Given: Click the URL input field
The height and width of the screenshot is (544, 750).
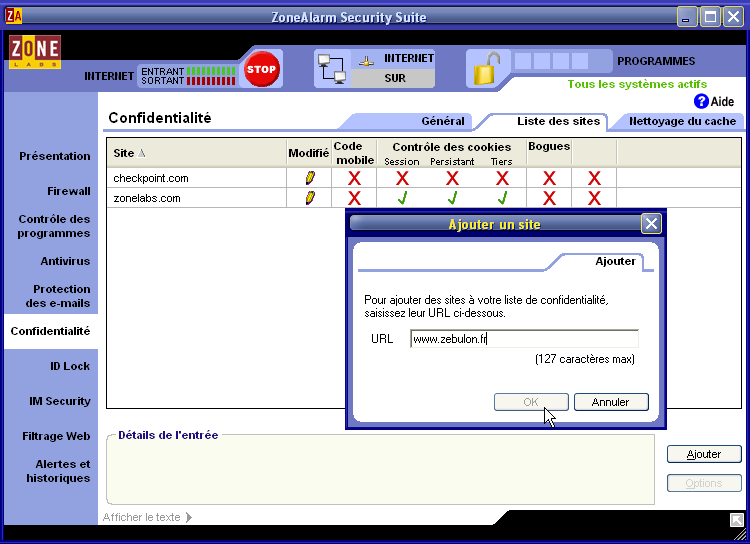Looking at the screenshot, I should coord(524,339).
